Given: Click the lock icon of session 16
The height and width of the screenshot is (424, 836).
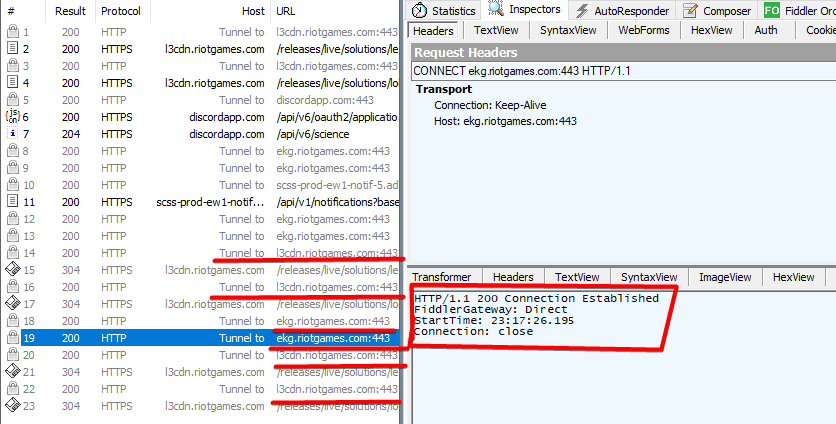Looking at the screenshot, I should tap(13, 287).
